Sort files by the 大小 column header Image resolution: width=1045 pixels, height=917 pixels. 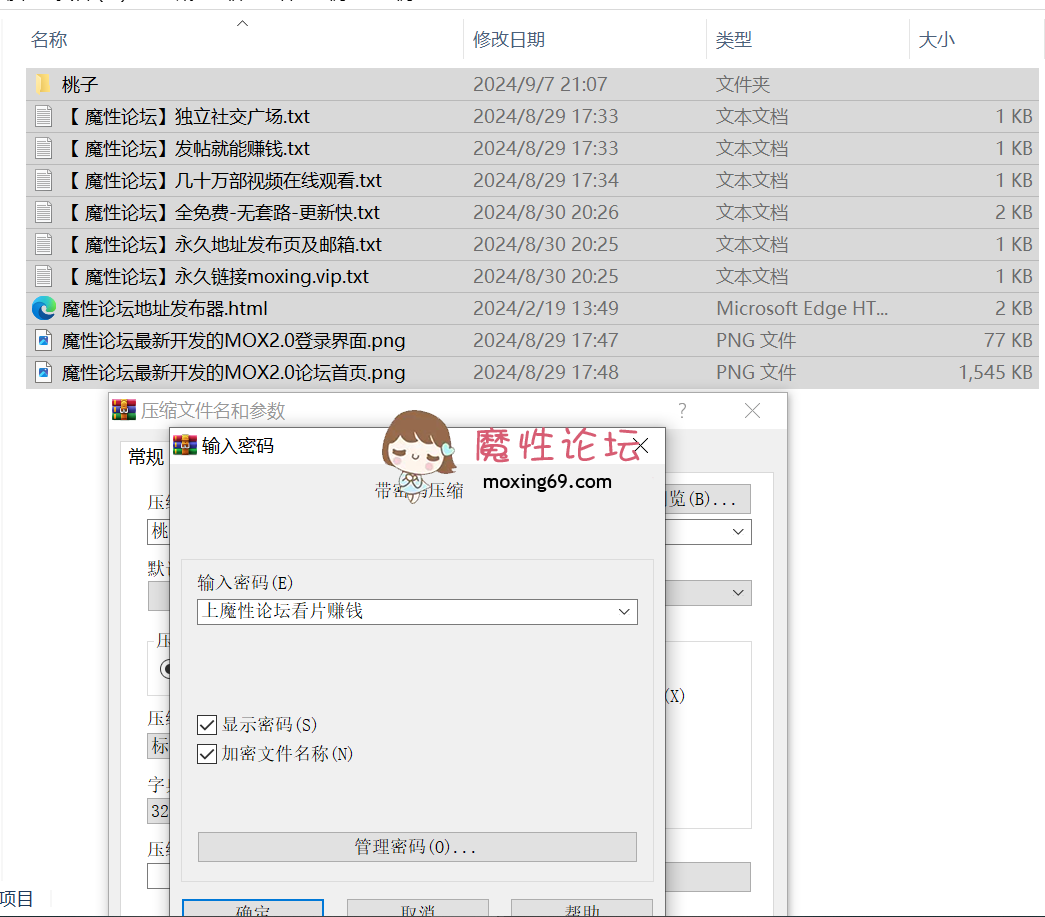(x=936, y=40)
